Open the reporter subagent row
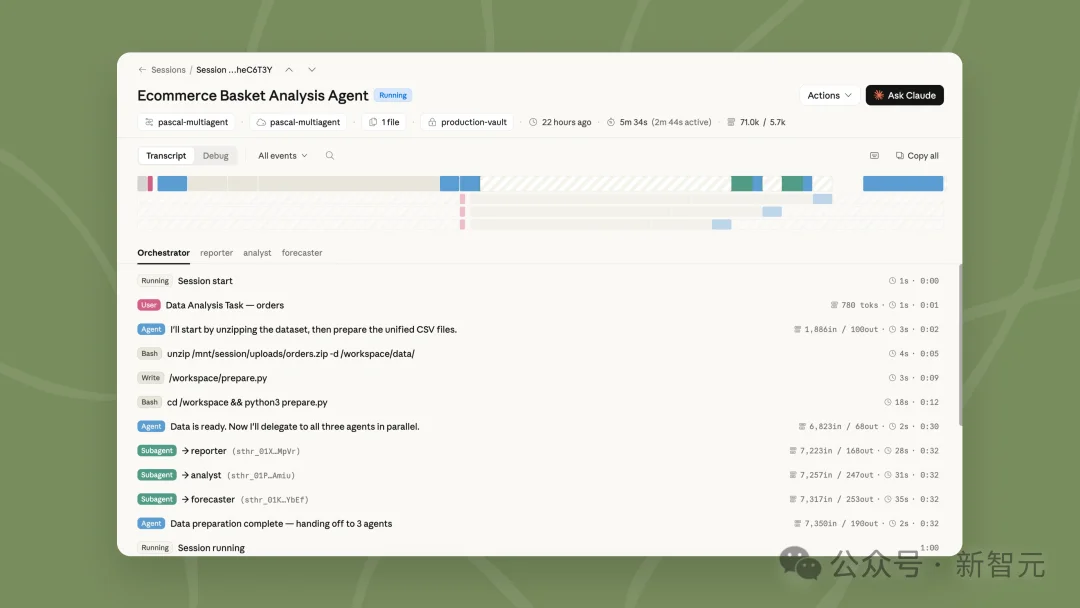This screenshot has width=1080, height=608. pos(538,451)
